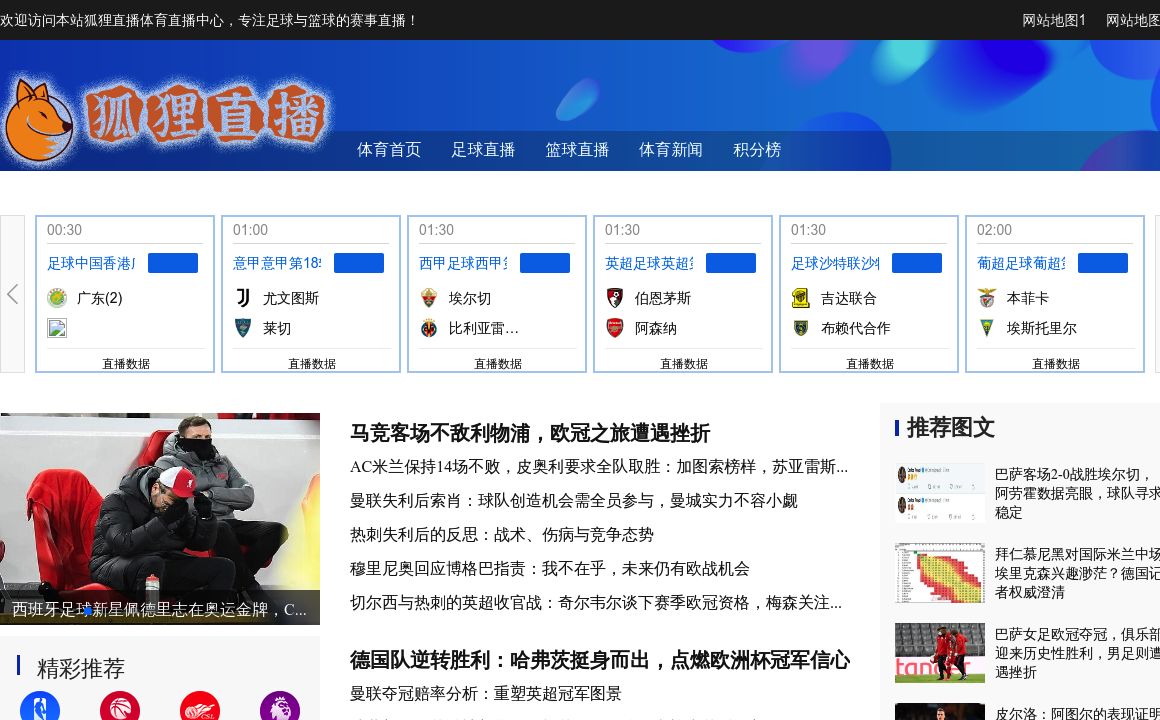This screenshot has height=720, width=1160.
Task: Click the Benfica team crest
Action: click(987, 298)
